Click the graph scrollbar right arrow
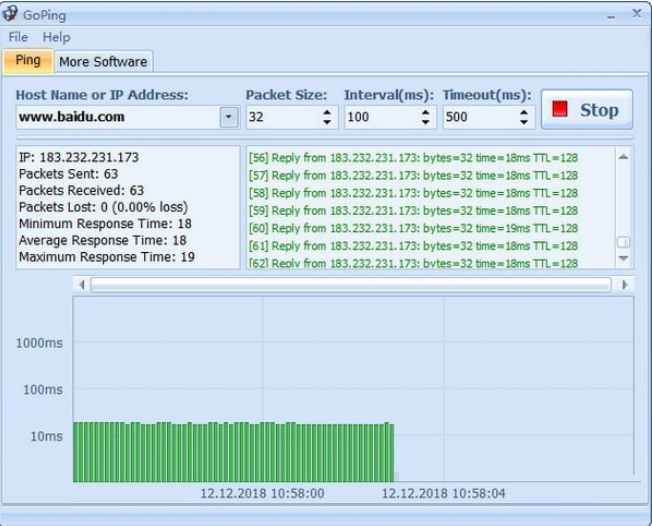Viewport: 652px width, 526px height. pyautogui.click(x=625, y=284)
